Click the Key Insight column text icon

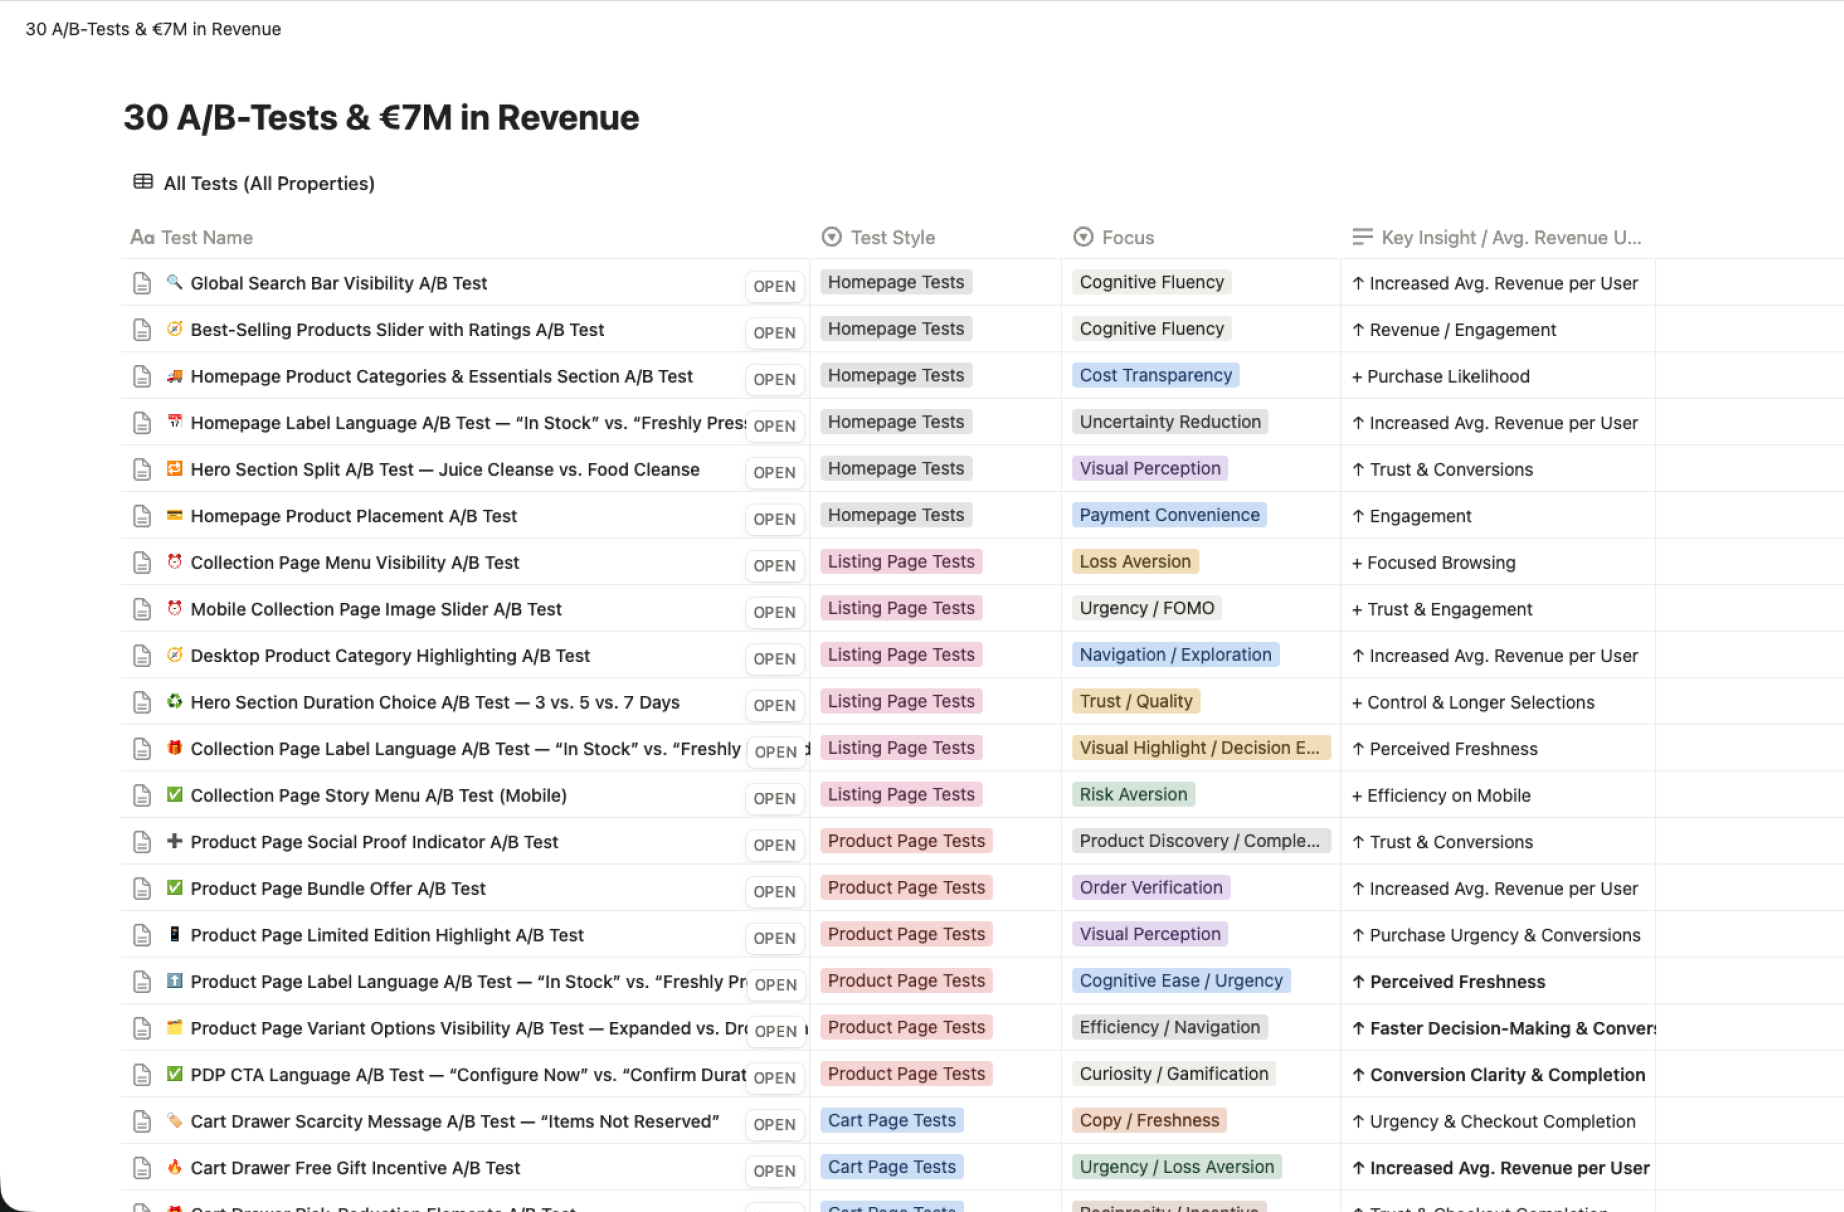coord(1362,237)
